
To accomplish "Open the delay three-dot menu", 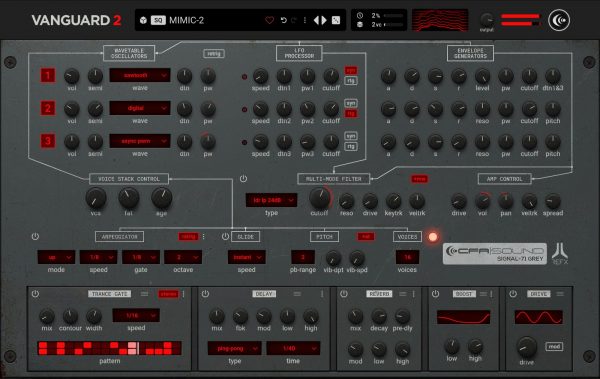I will tap(322, 294).
